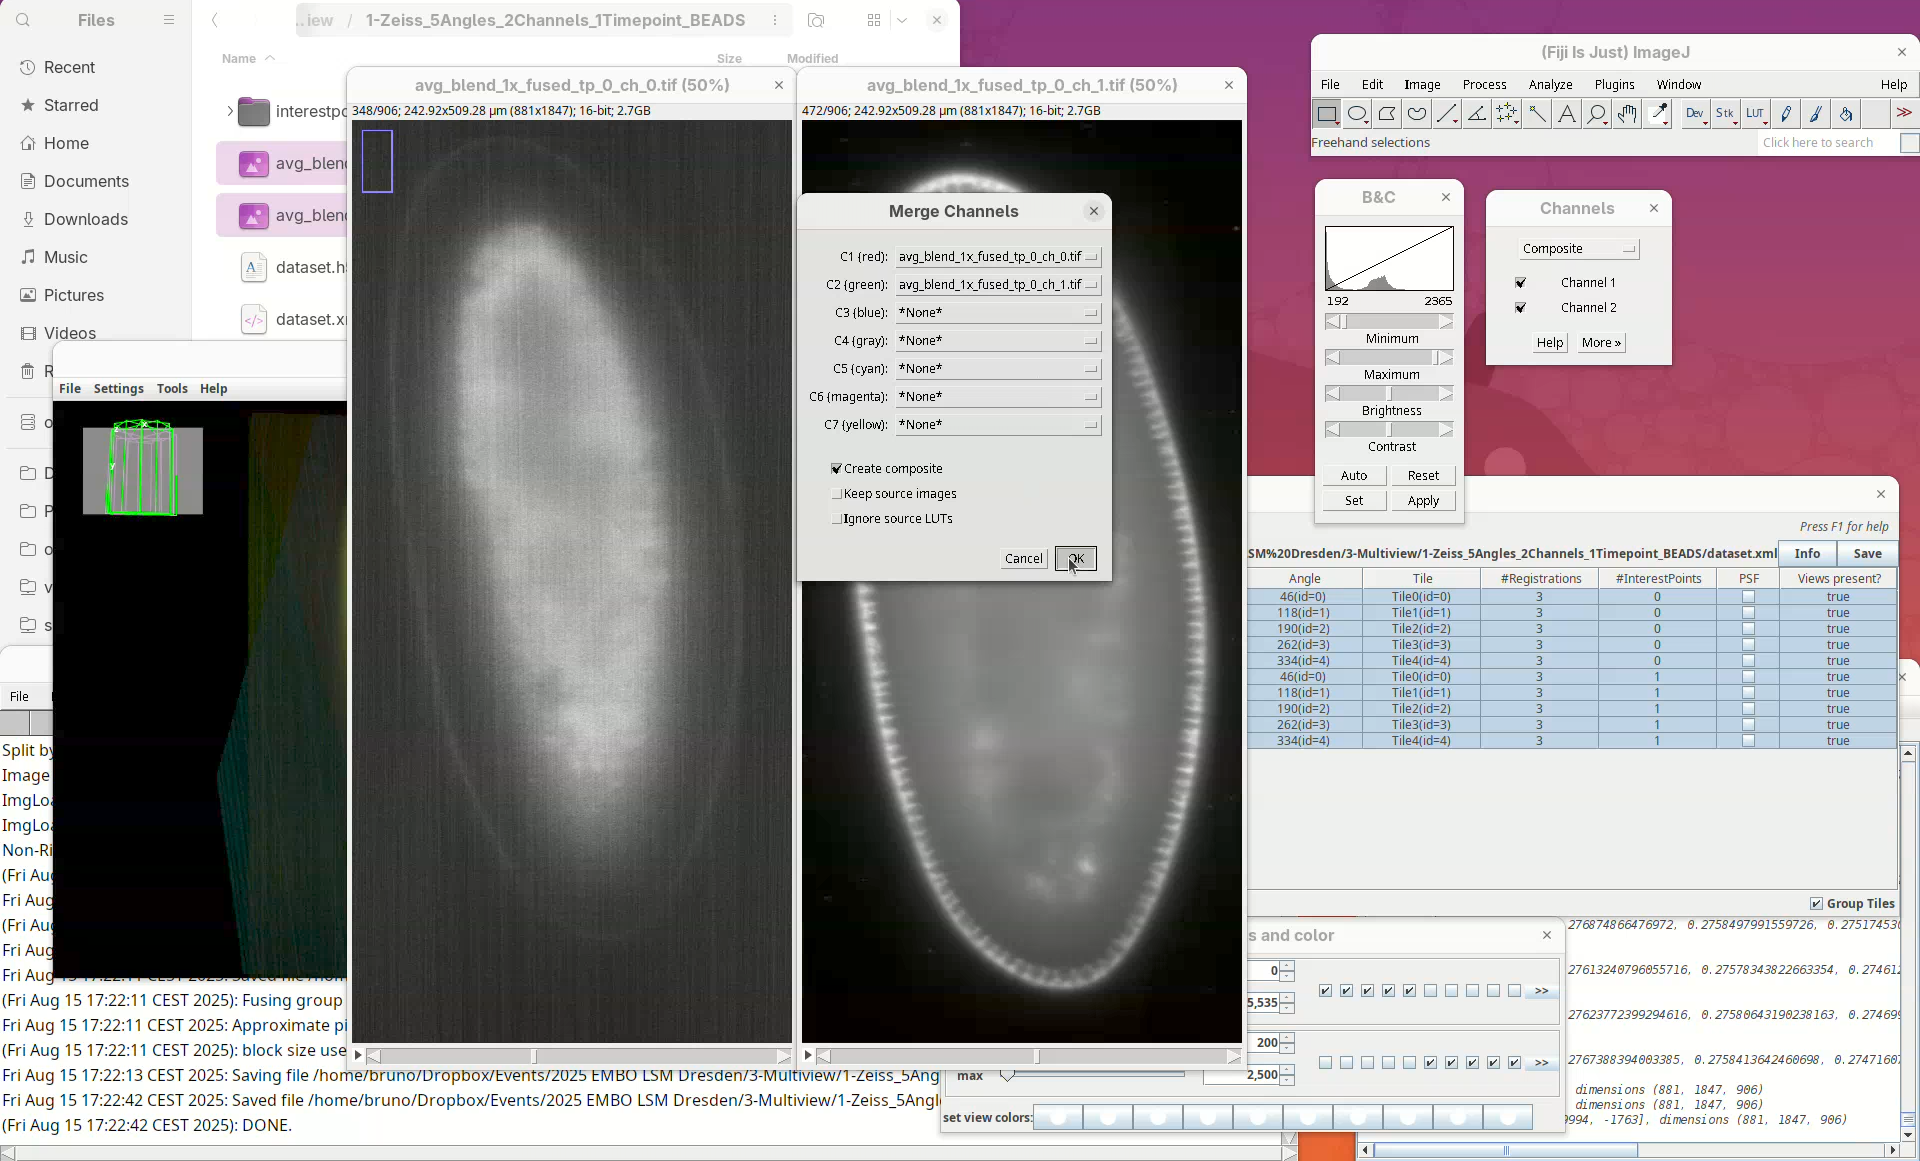Select the Oval selection tool
Viewport: 1920px width, 1161px height.
tap(1357, 114)
